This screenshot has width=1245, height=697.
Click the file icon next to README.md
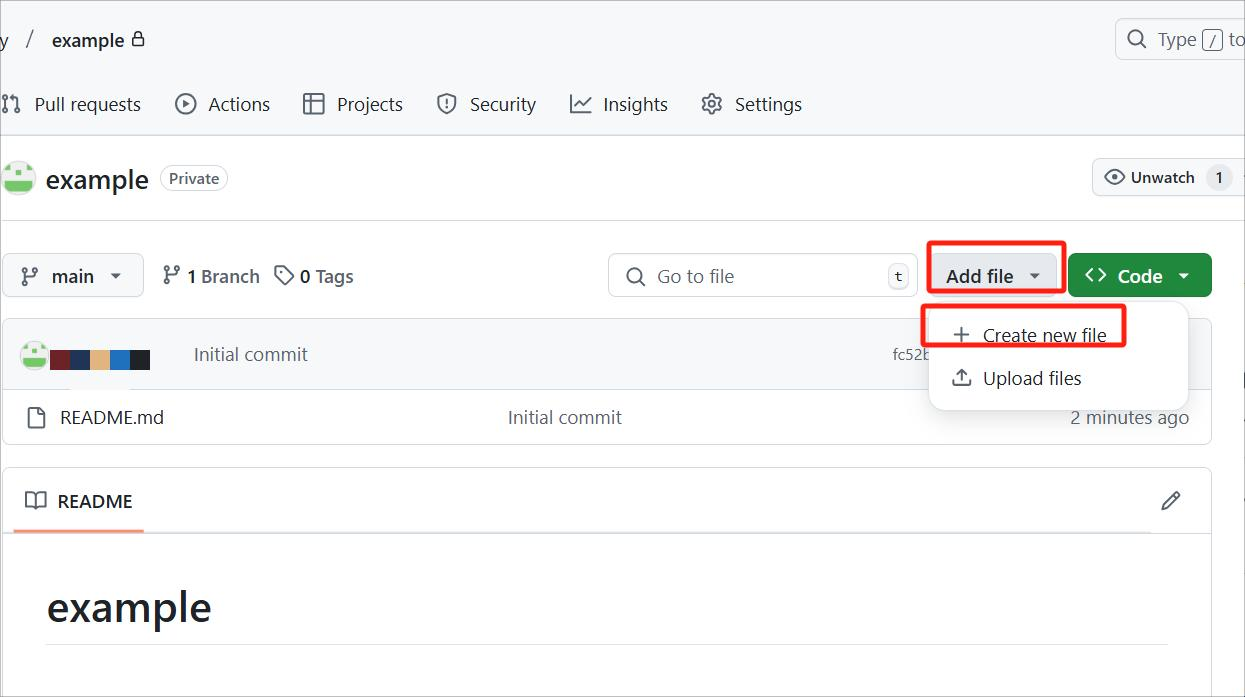click(36, 417)
